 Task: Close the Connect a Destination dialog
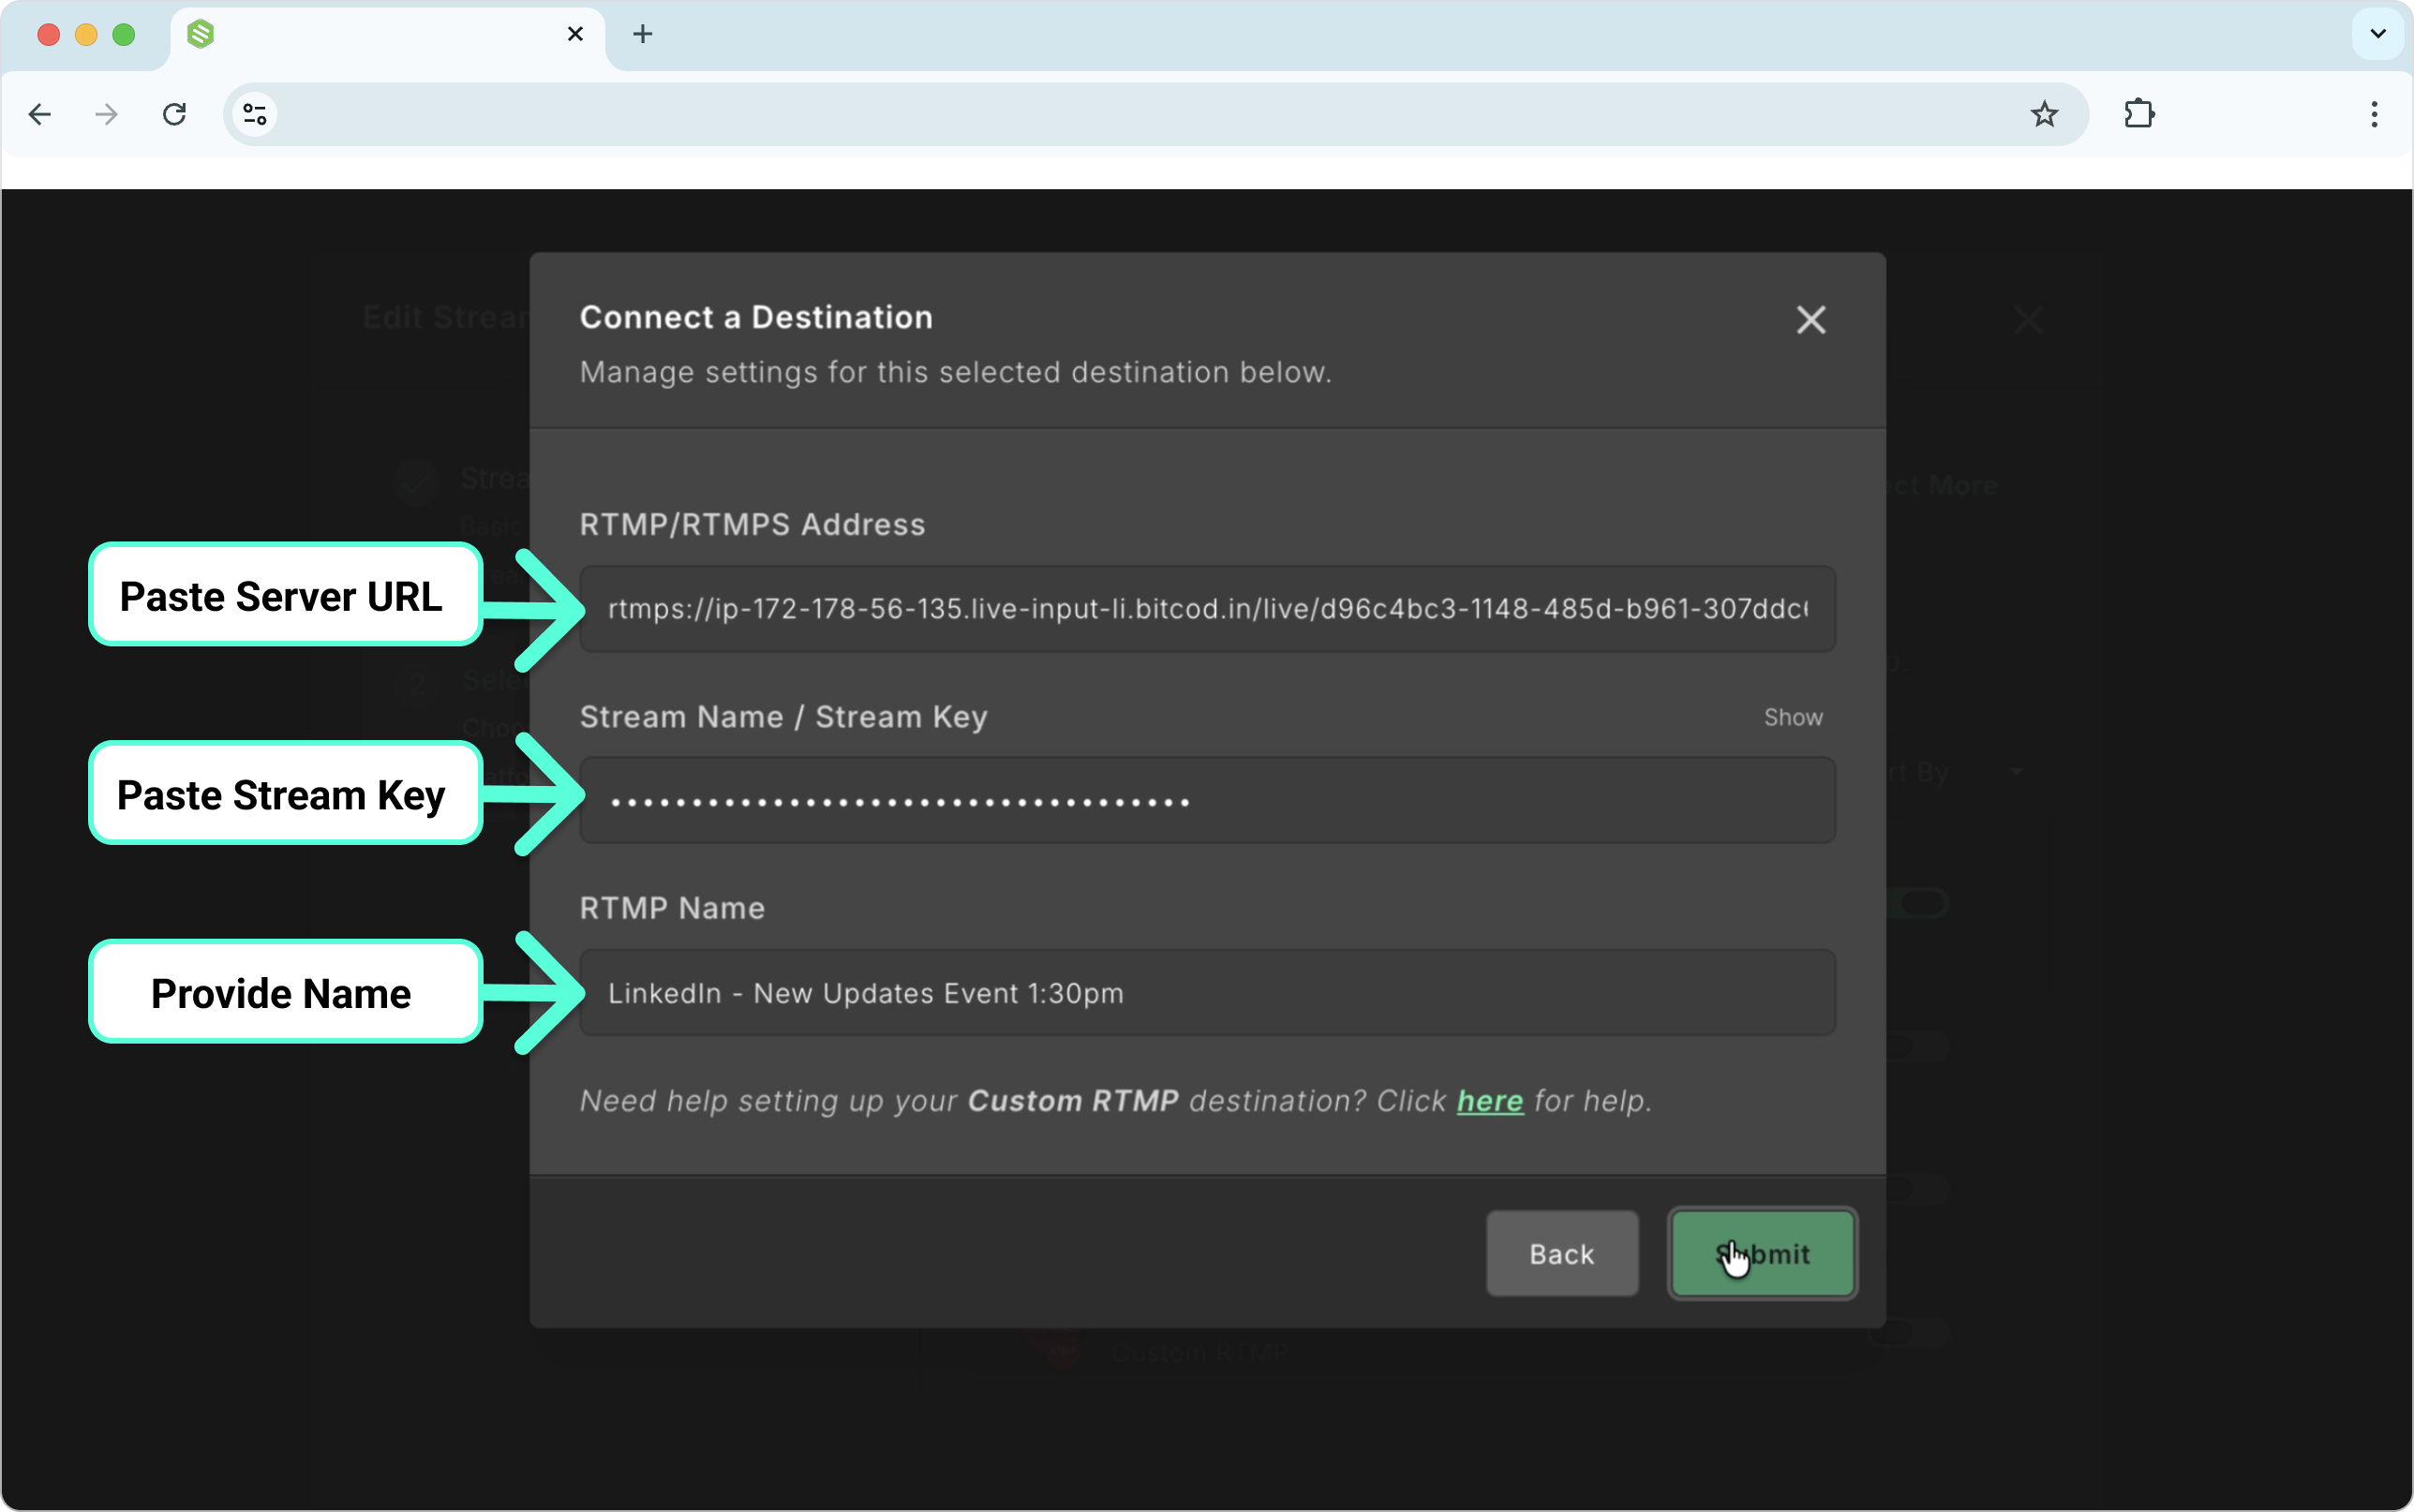1810,320
